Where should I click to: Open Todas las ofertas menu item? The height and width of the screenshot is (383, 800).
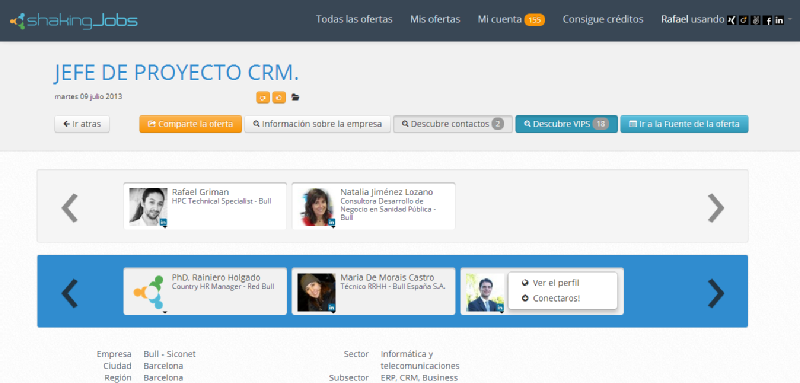coord(354,19)
